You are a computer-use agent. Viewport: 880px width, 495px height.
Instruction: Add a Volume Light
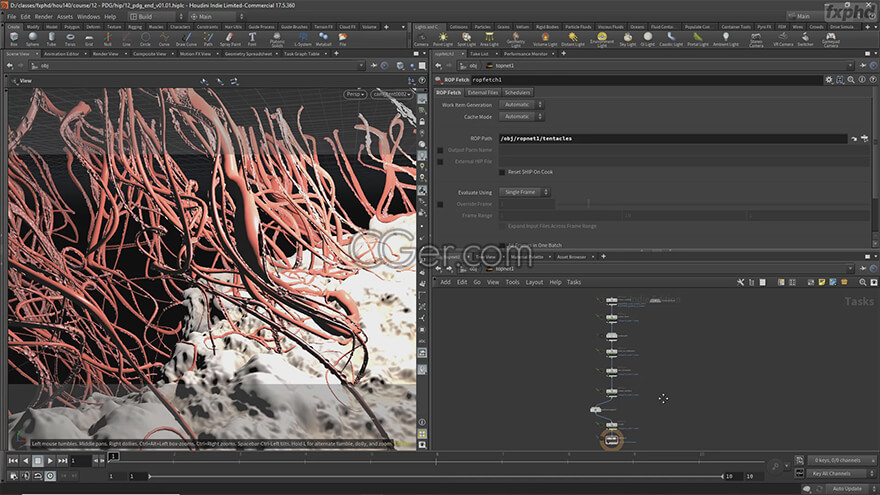pyautogui.click(x=545, y=39)
